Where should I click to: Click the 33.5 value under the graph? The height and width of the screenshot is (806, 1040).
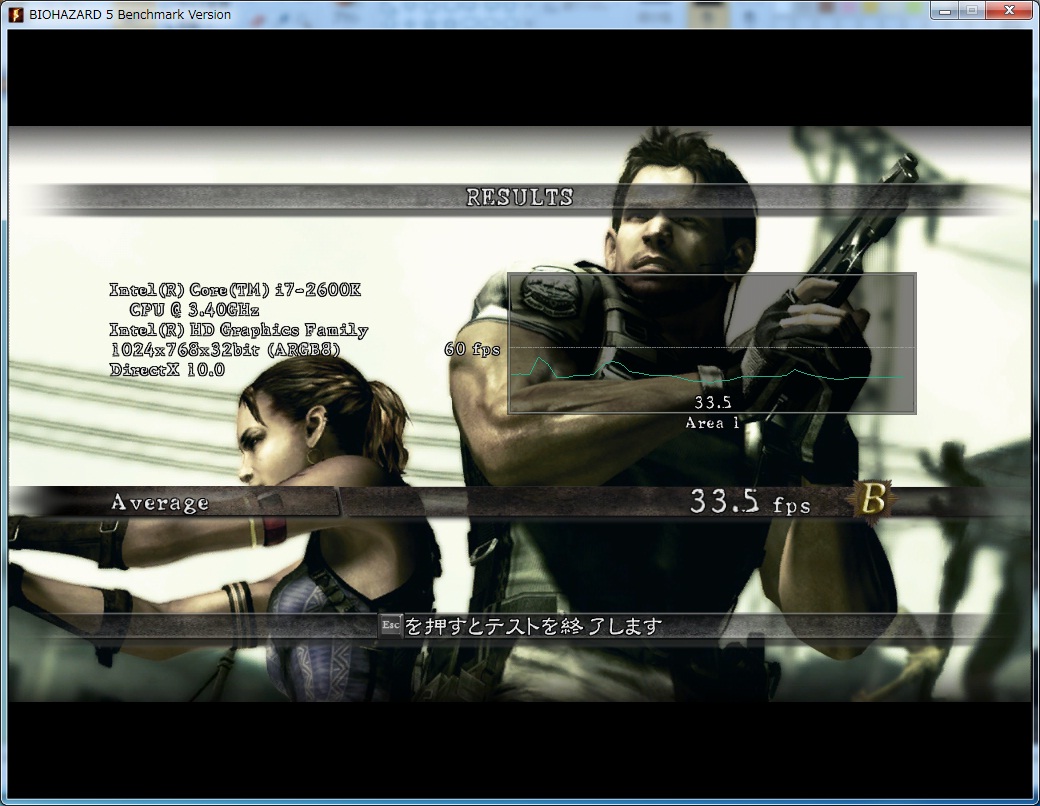[x=712, y=402]
